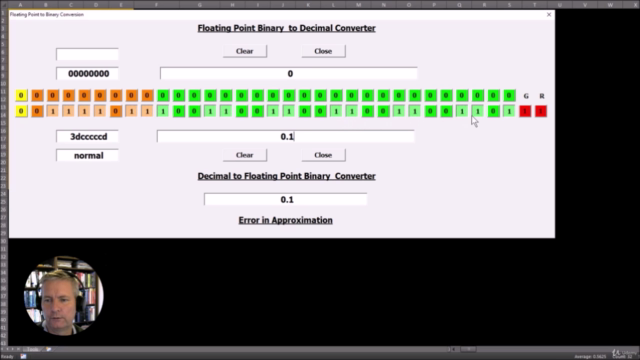Click the Clear button below 0.1
The image size is (640, 360).
coord(244,155)
